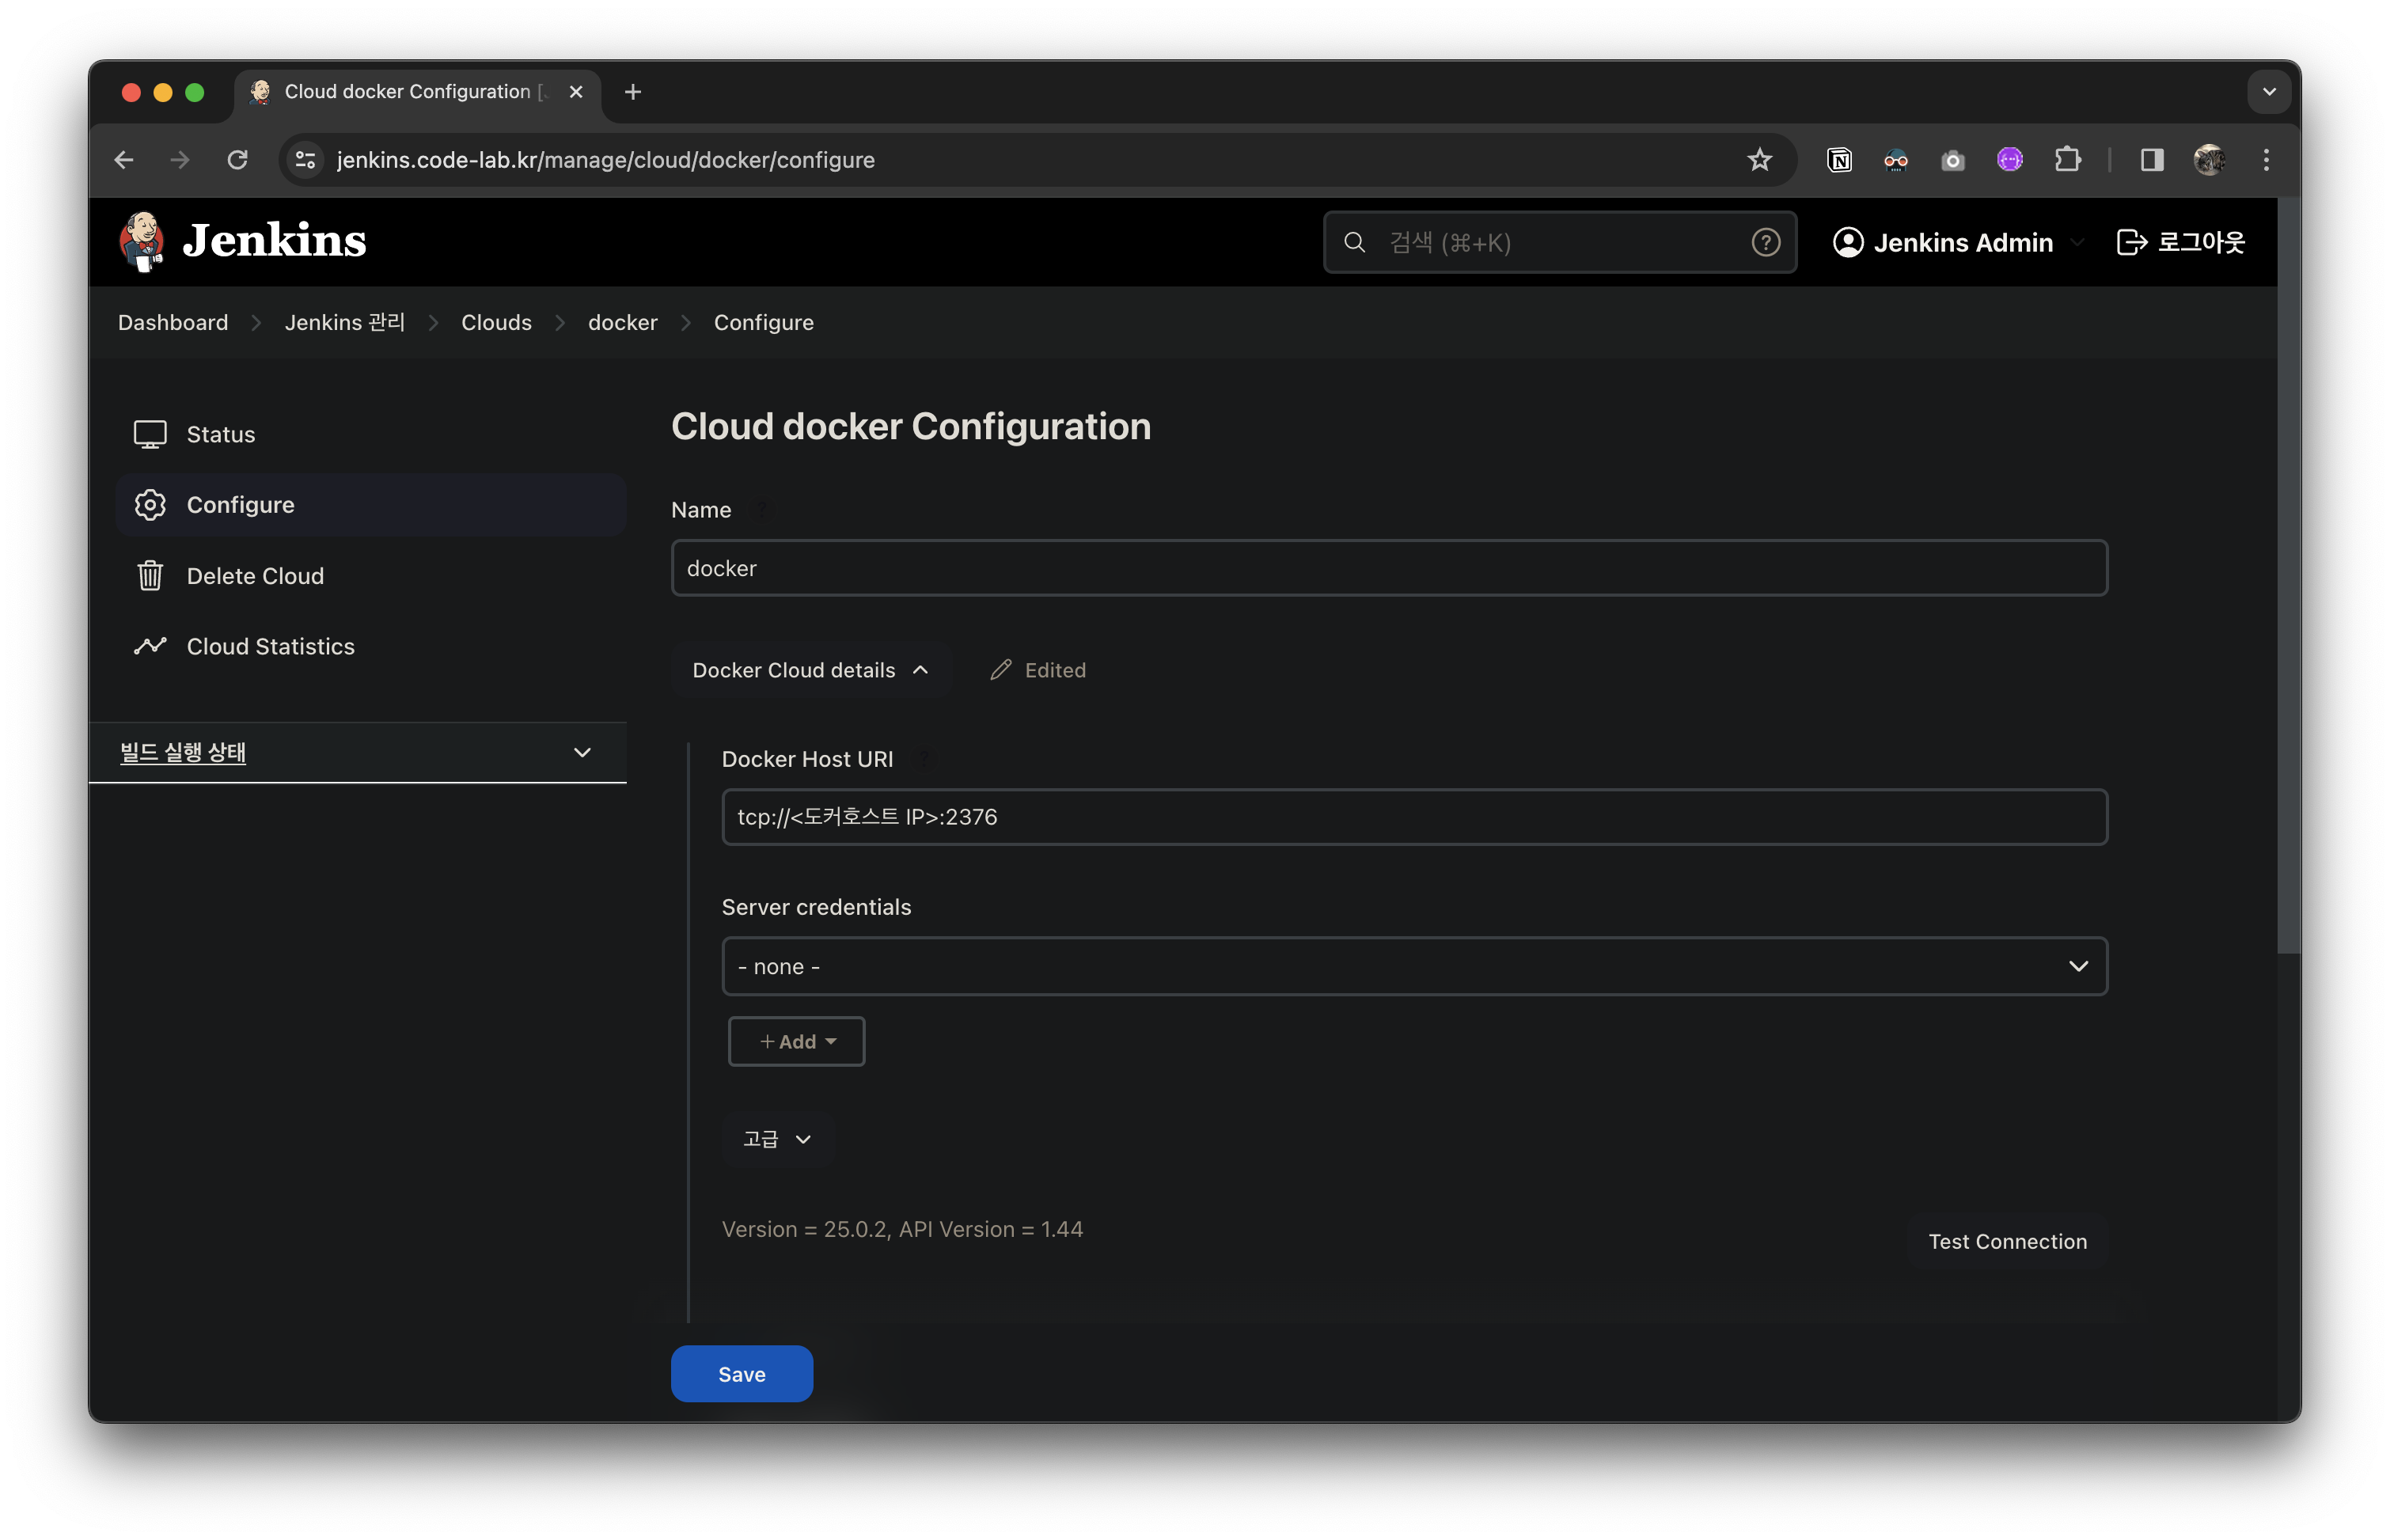Click the Docker Host URI field
This screenshot has height=1540, width=2390.
click(1414, 817)
